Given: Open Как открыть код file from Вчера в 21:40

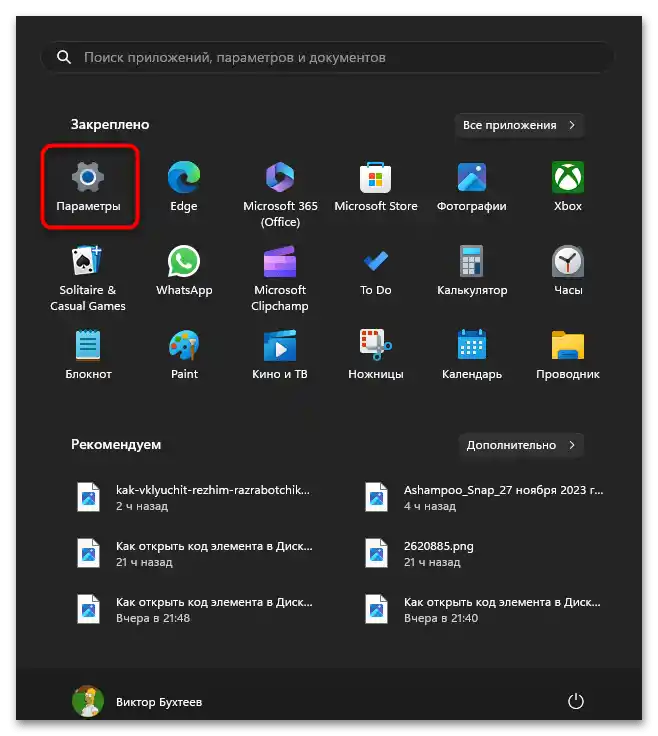Looking at the screenshot, I should click(x=484, y=609).
